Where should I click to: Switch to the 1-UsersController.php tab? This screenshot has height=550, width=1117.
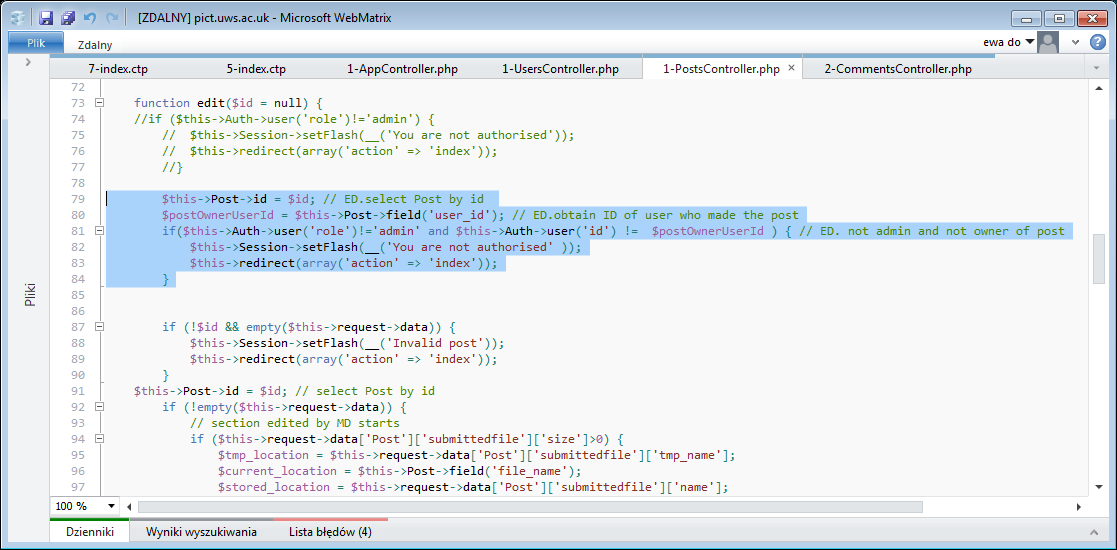point(561,69)
